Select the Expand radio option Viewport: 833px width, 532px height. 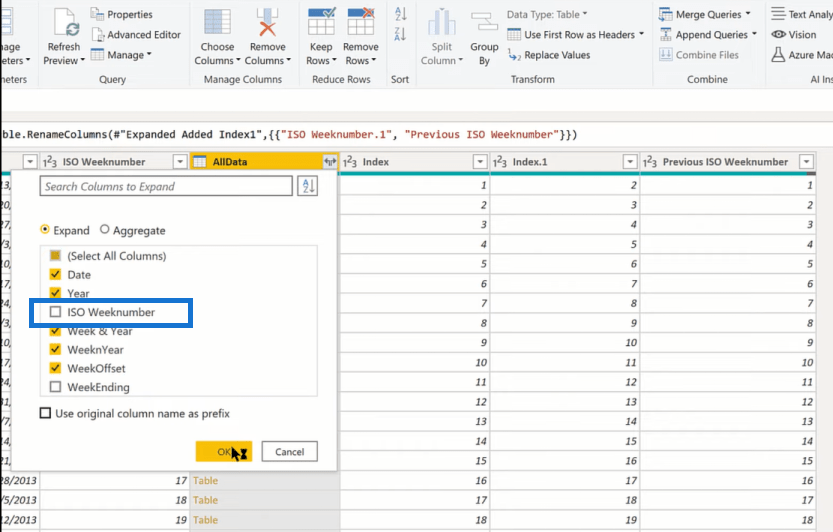pos(45,230)
